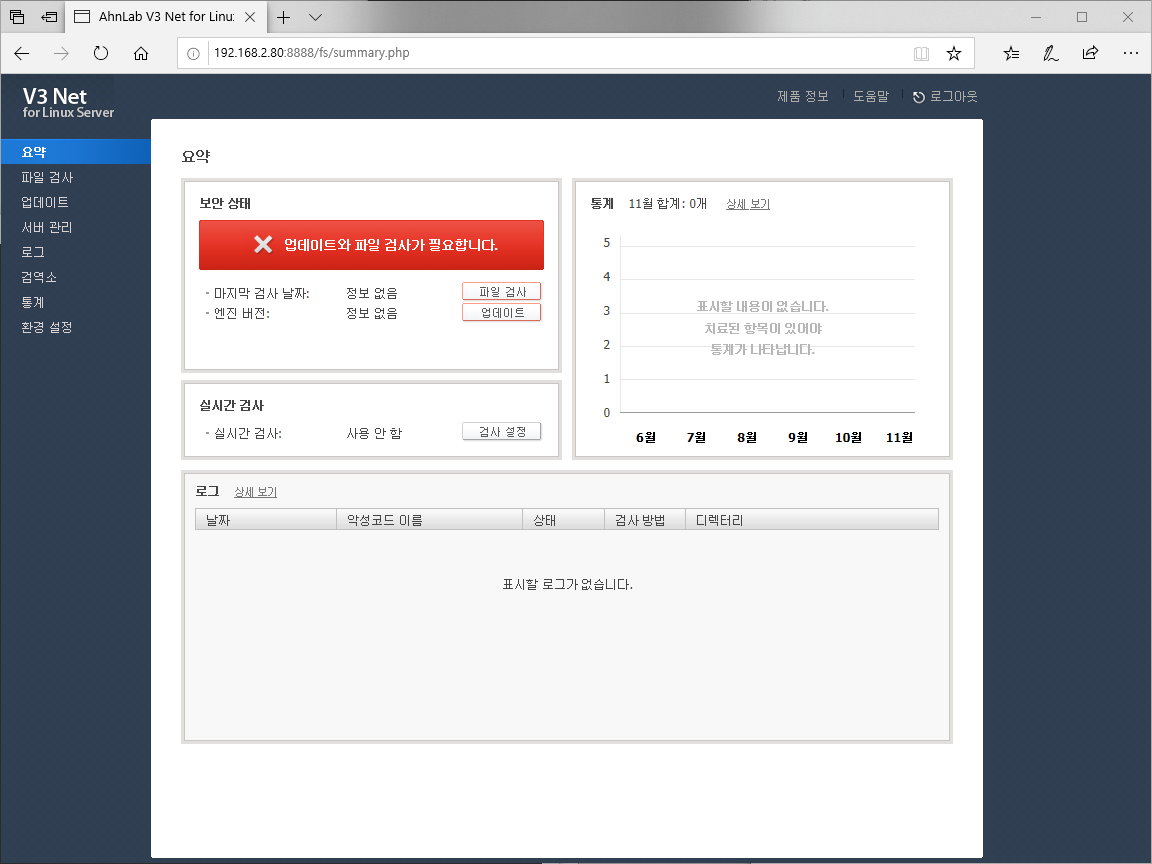Reload the page with the refresh icon
The height and width of the screenshot is (864, 1152).
tap(101, 53)
